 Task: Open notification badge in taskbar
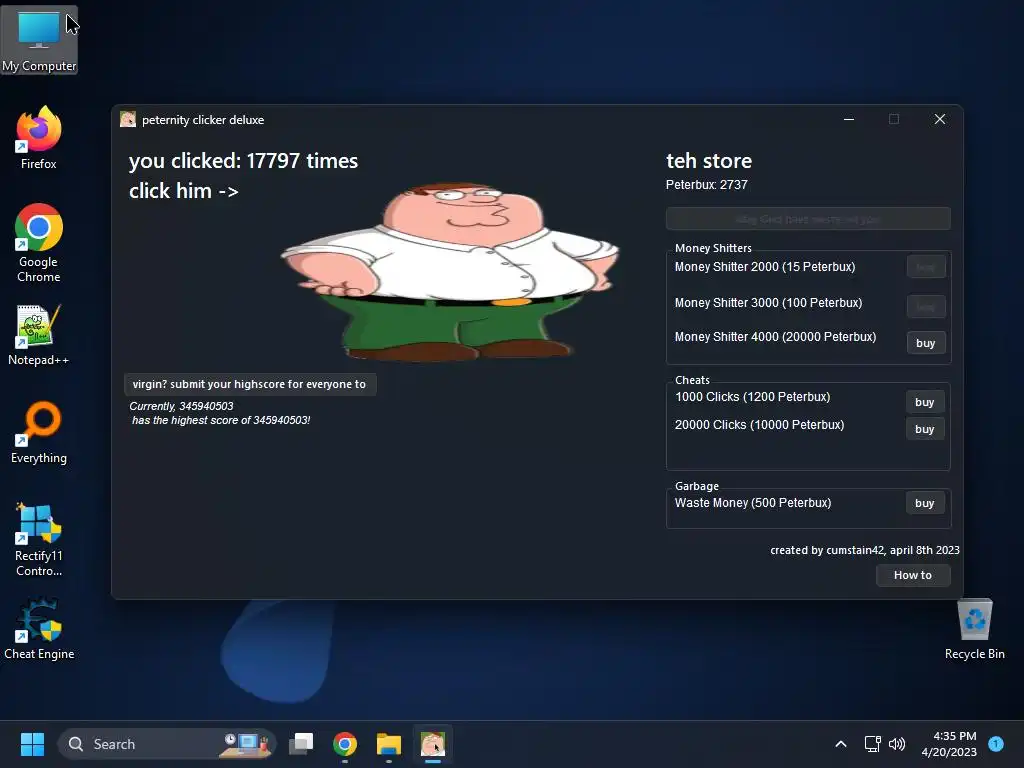click(996, 744)
